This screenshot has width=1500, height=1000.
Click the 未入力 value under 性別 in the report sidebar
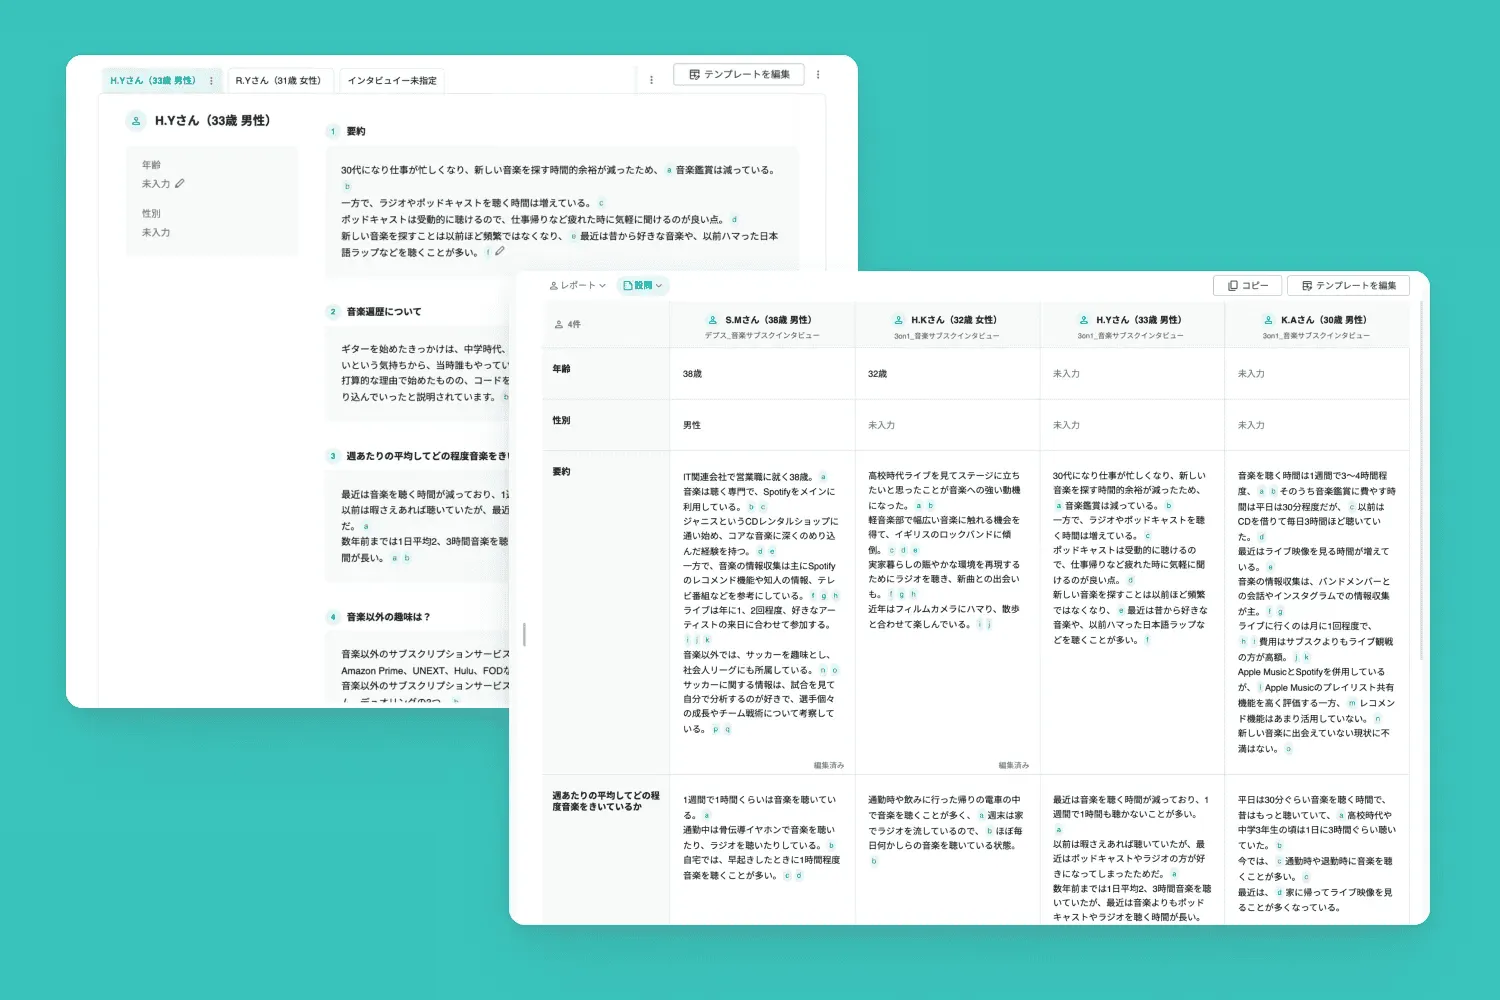pyautogui.click(x=156, y=232)
